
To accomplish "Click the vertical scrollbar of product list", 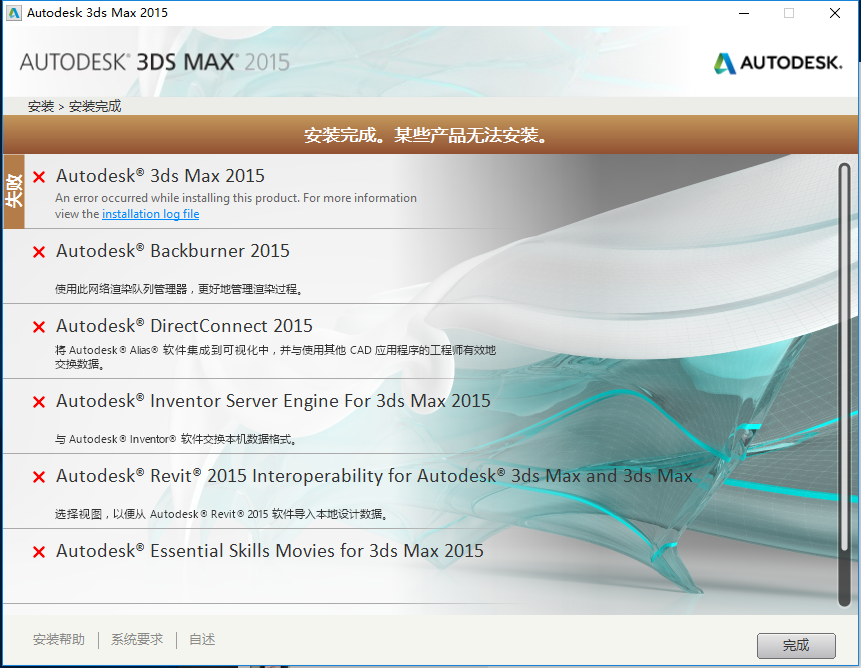I will (x=844, y=385).
